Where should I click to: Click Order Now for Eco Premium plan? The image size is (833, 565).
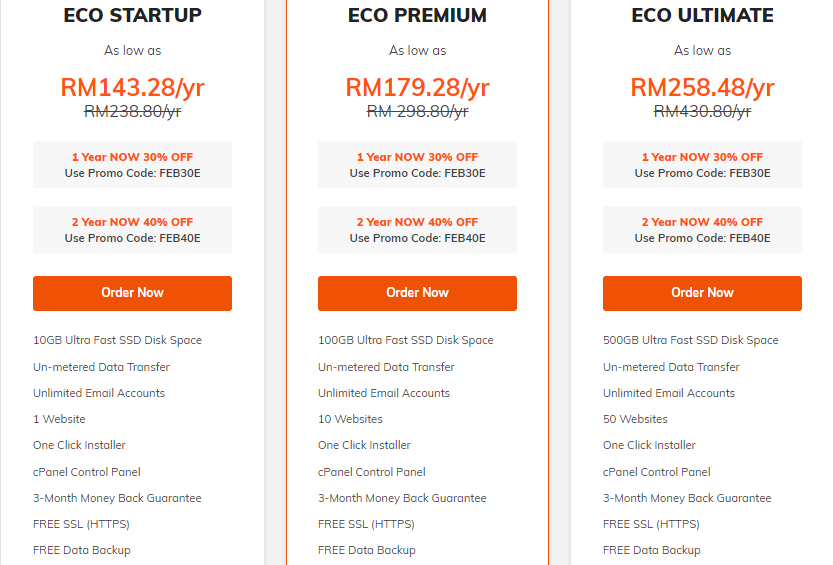pyautogui.click(x=417, y=293)
